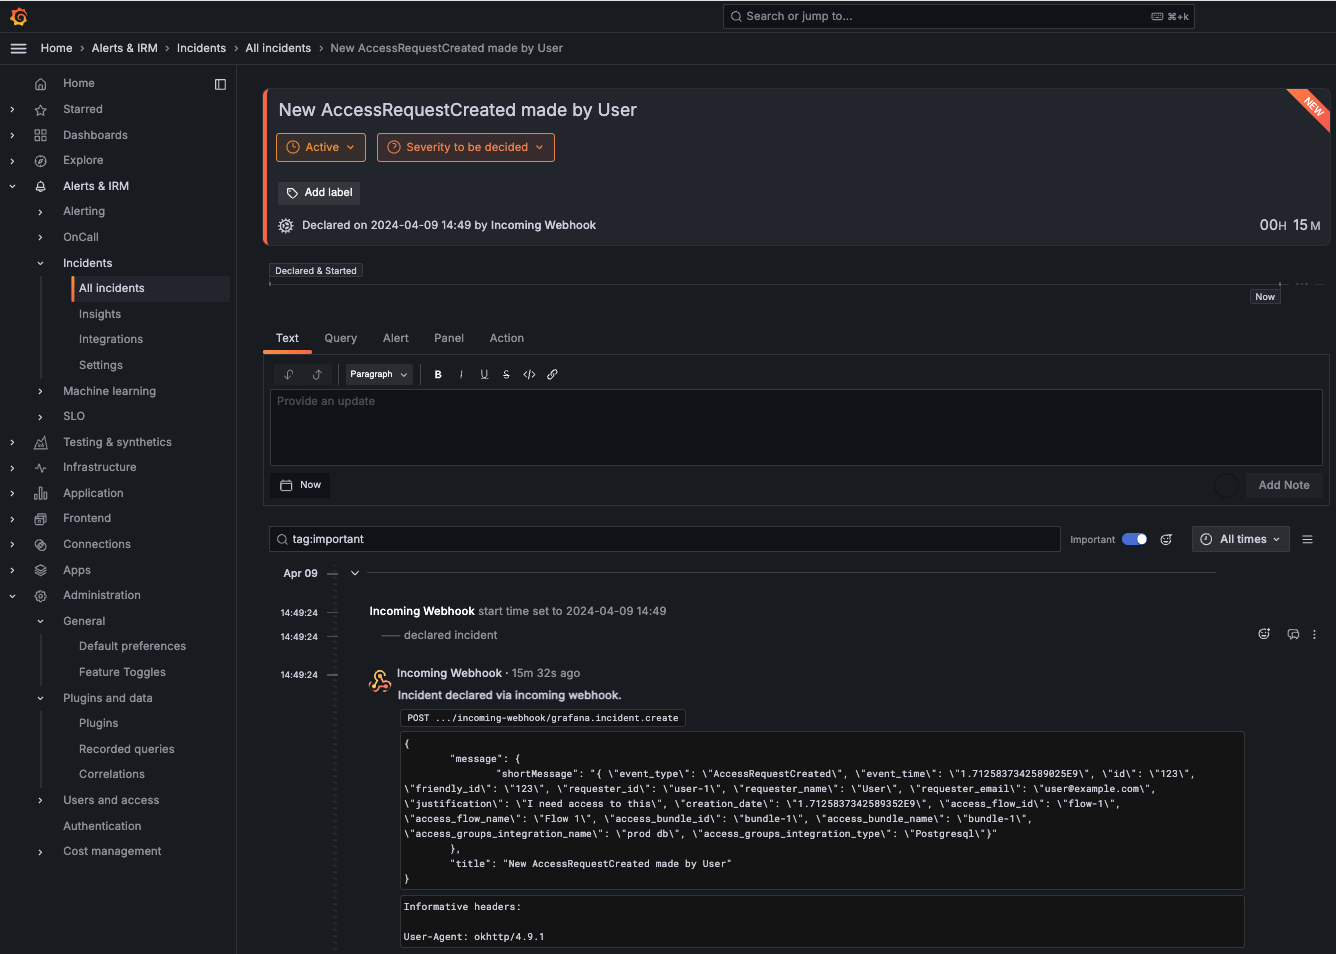The width and height of the screenshot is (1336, 954).
Task: Click the Bold formatting icon
Action: coord(438,374)
